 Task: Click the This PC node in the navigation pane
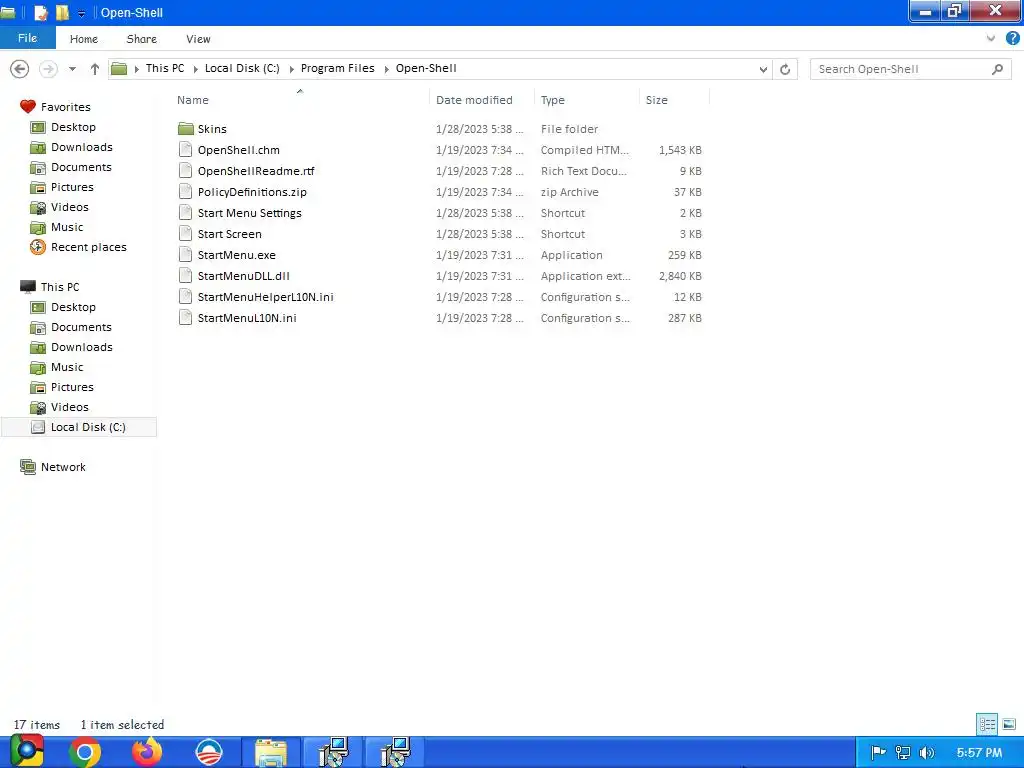click(59, 287)
